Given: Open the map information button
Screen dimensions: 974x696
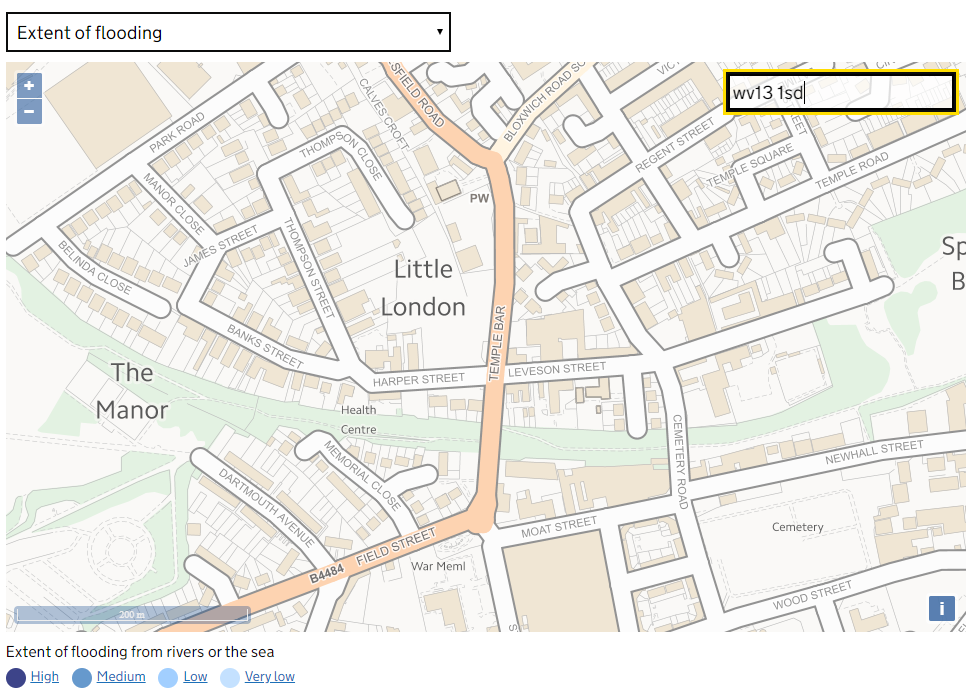Looking at the screenshot, I should pyautogui.click(x=941, y=608).
